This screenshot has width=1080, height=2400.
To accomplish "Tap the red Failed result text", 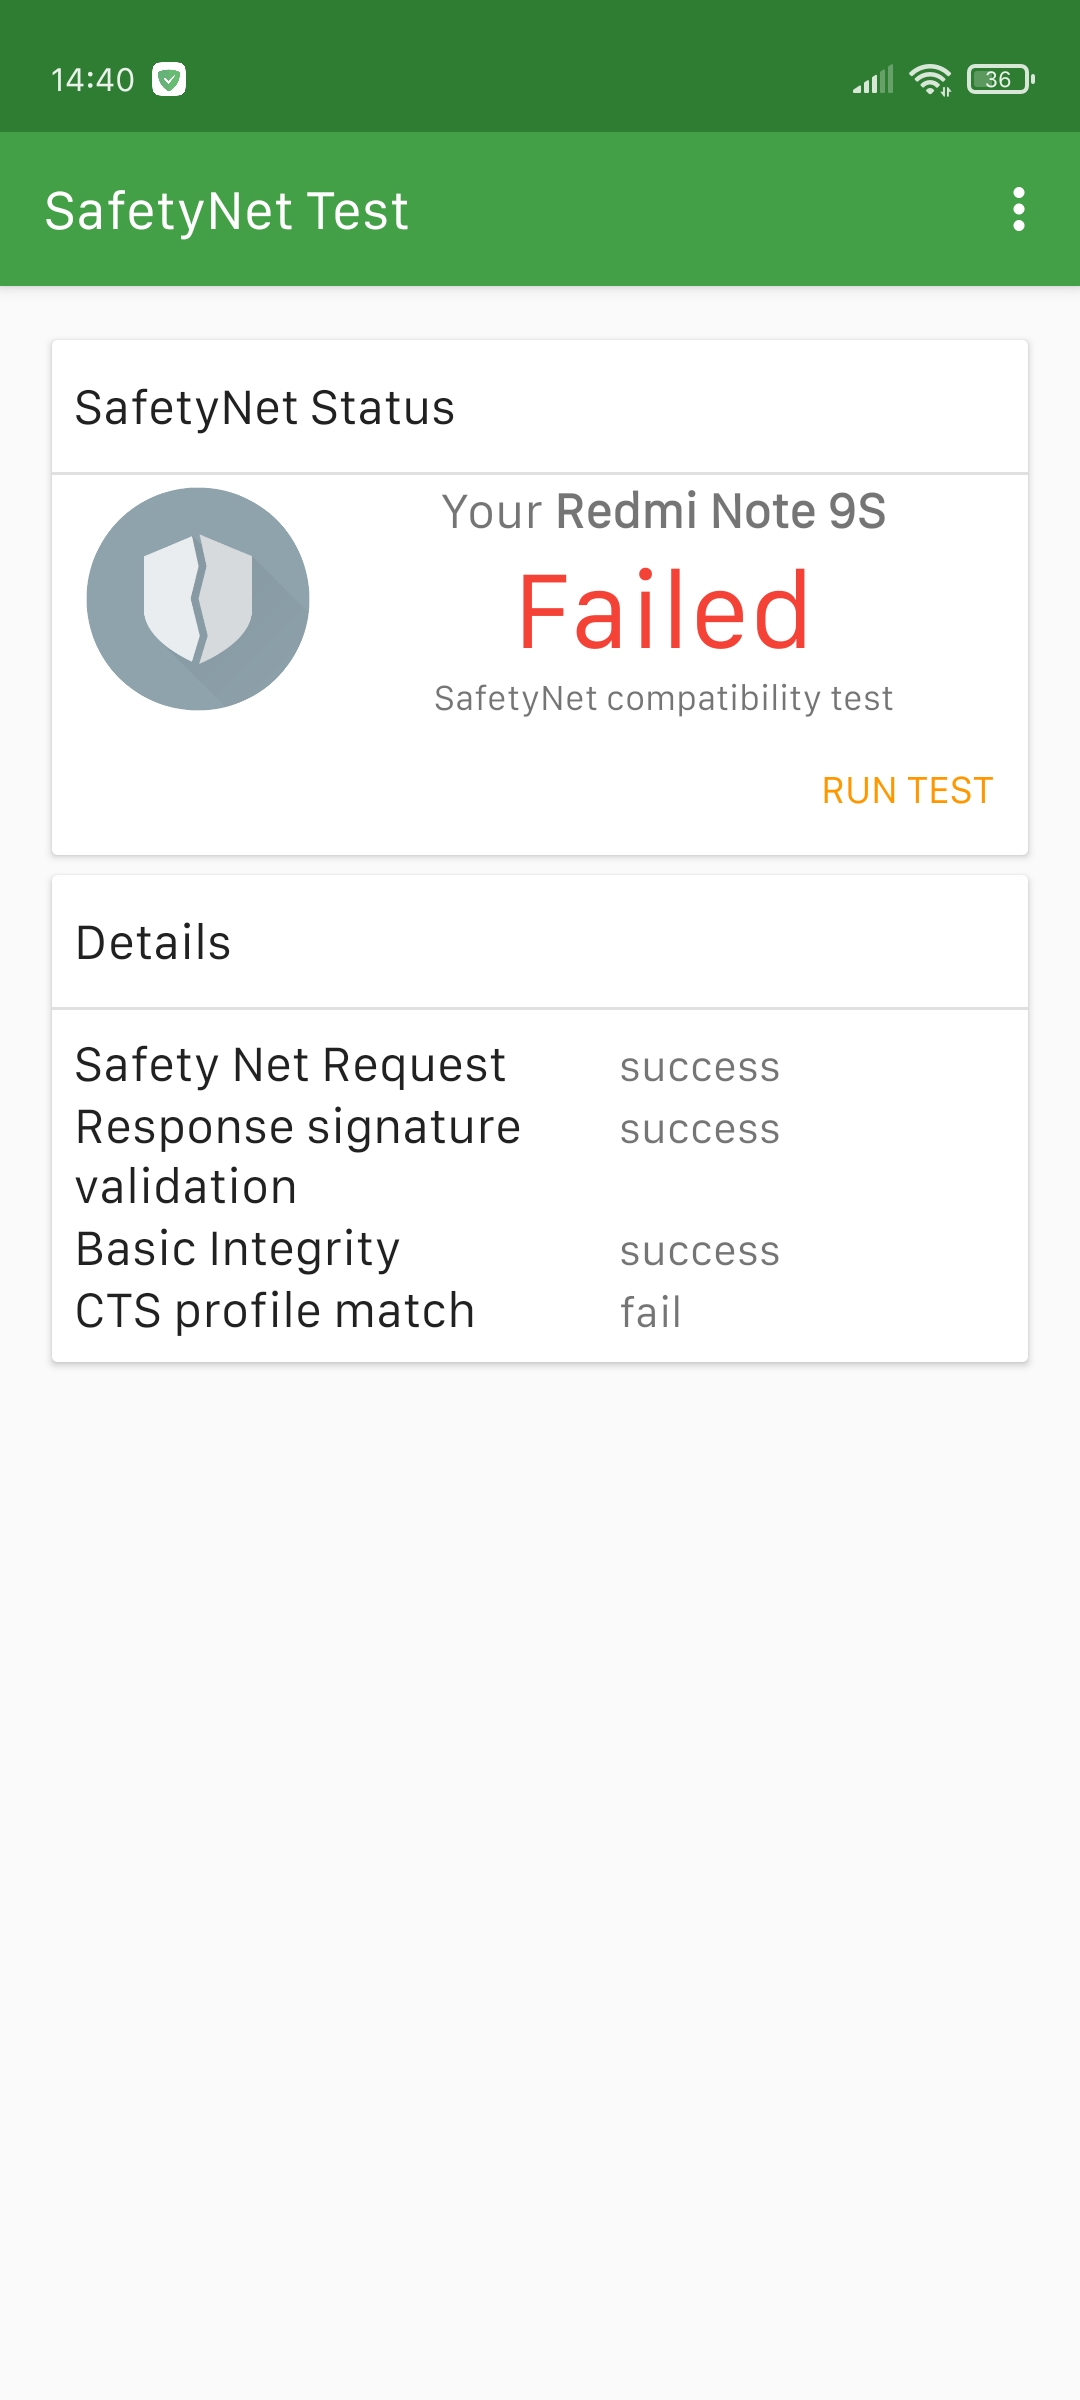I will 664,610.
